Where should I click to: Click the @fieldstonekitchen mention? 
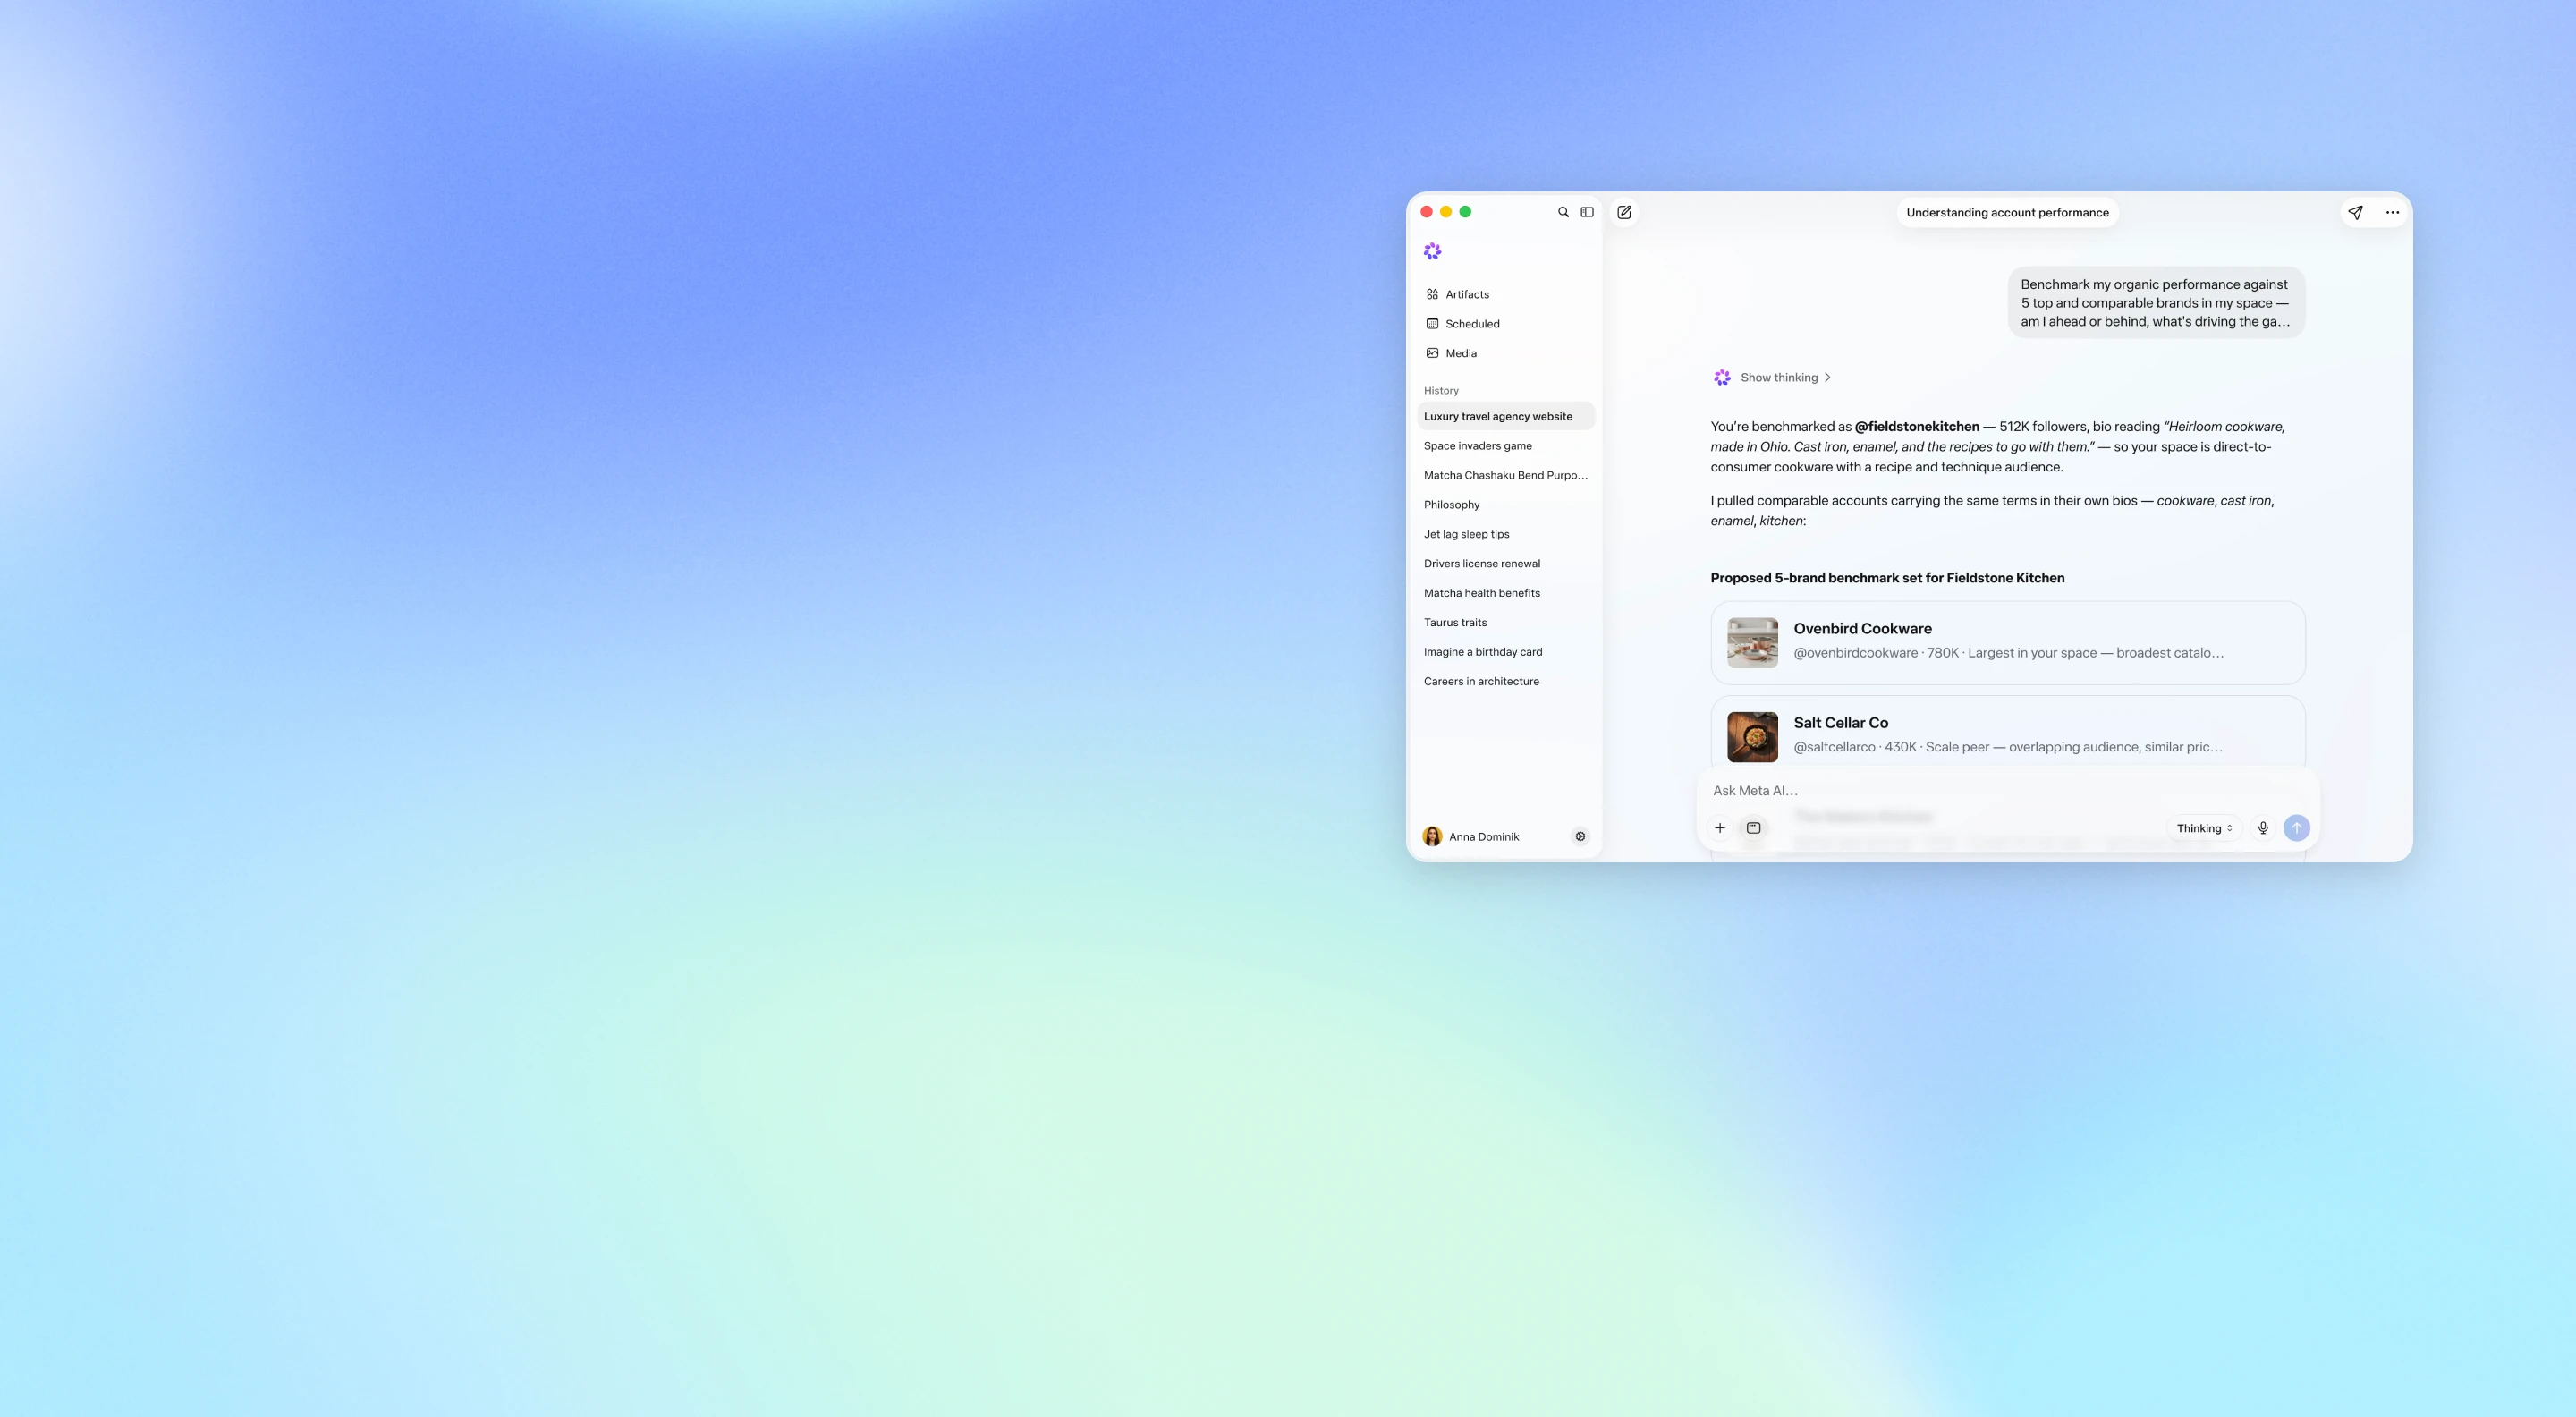pyautogui.click(x=1917, y=426)
